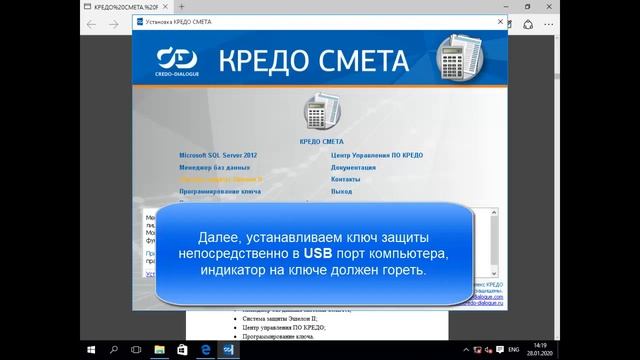This screenshot has width=640, height=360.
Task: Open the Документация link
Action: click(353, 167)
